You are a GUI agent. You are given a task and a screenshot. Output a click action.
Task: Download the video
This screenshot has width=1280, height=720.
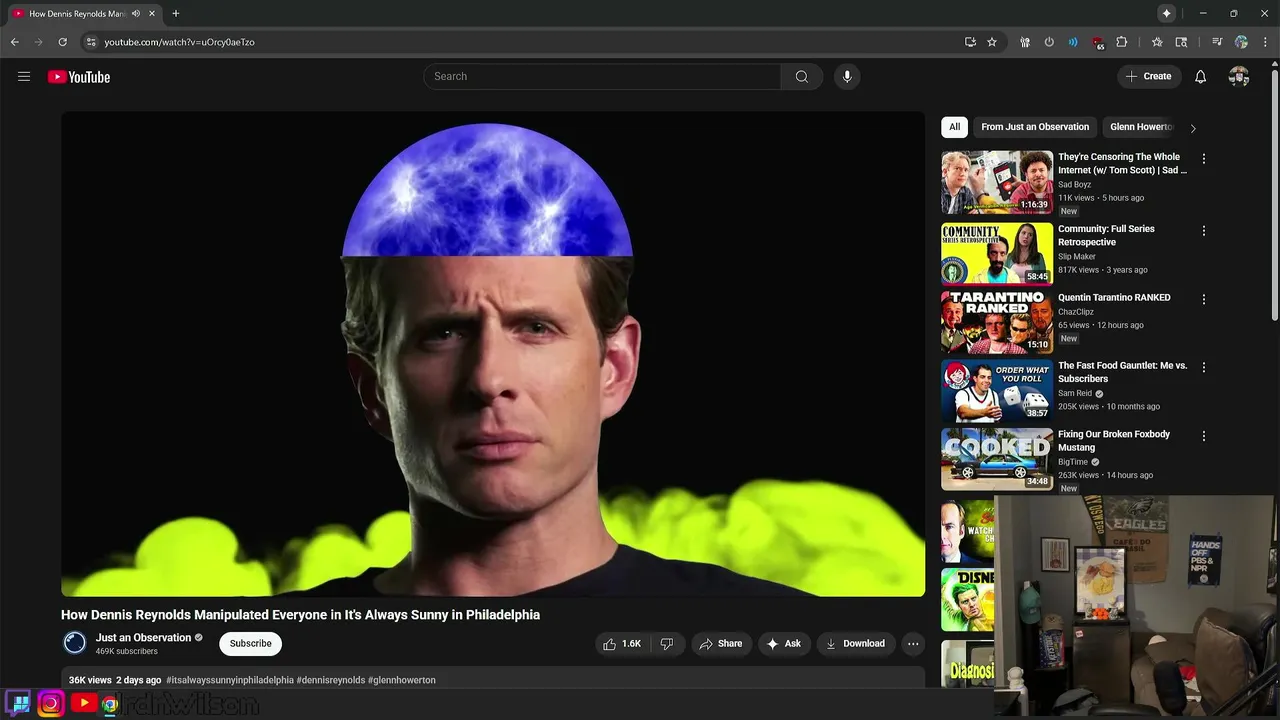[x=855, y=644]
